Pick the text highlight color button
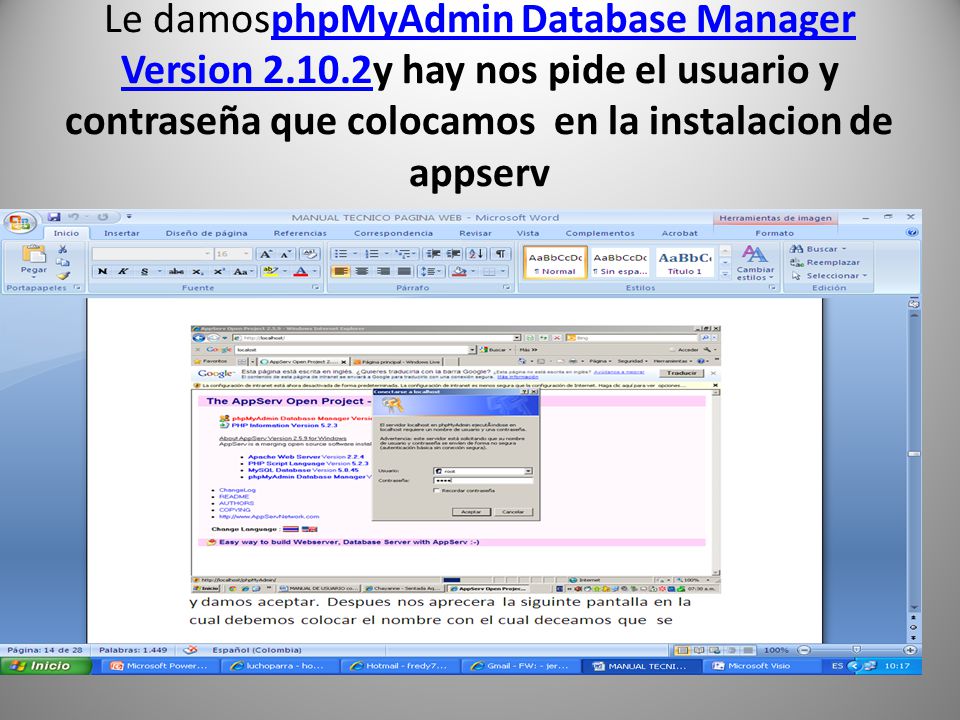The width and height of the screenshot is (960, 720). tap(269, 271)
